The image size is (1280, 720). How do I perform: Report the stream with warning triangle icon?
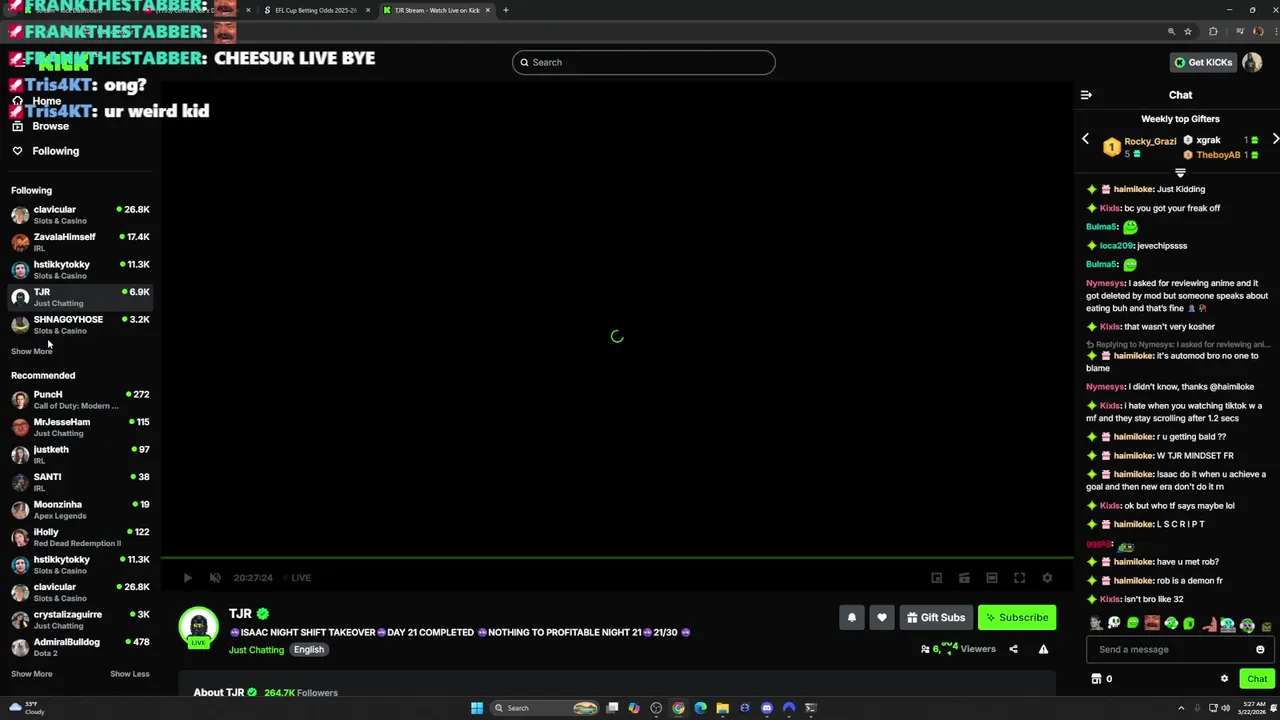tap(1043, 649)
